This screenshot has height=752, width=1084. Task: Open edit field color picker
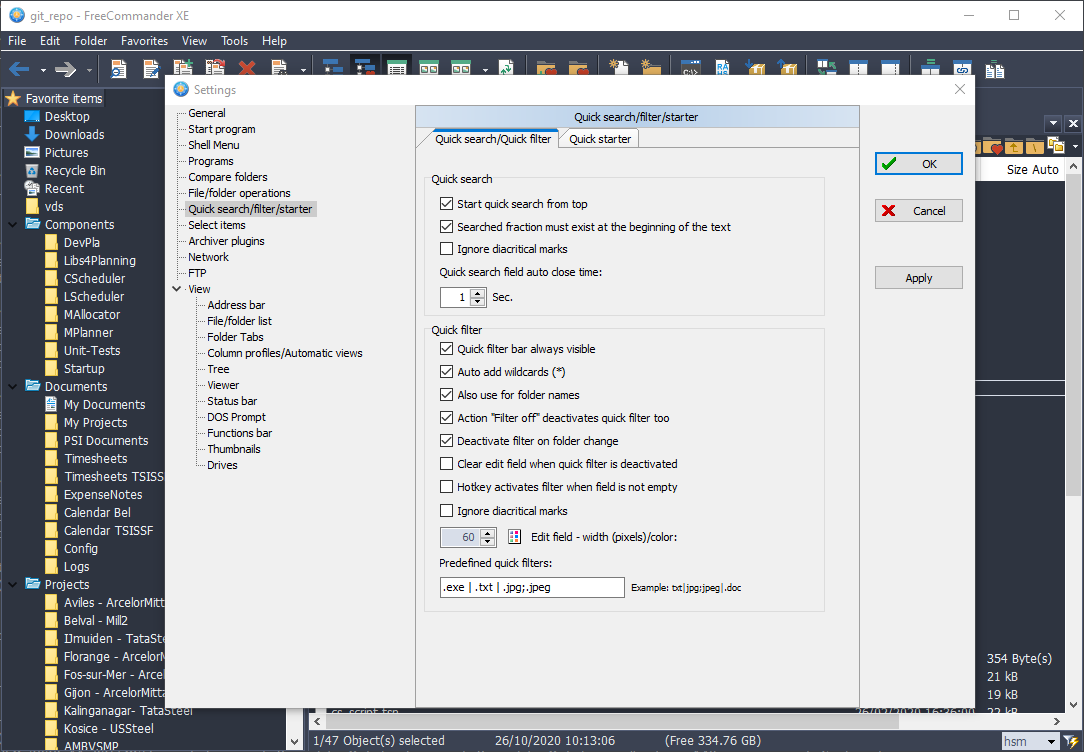pyautogui.click(x=514, y=537)
